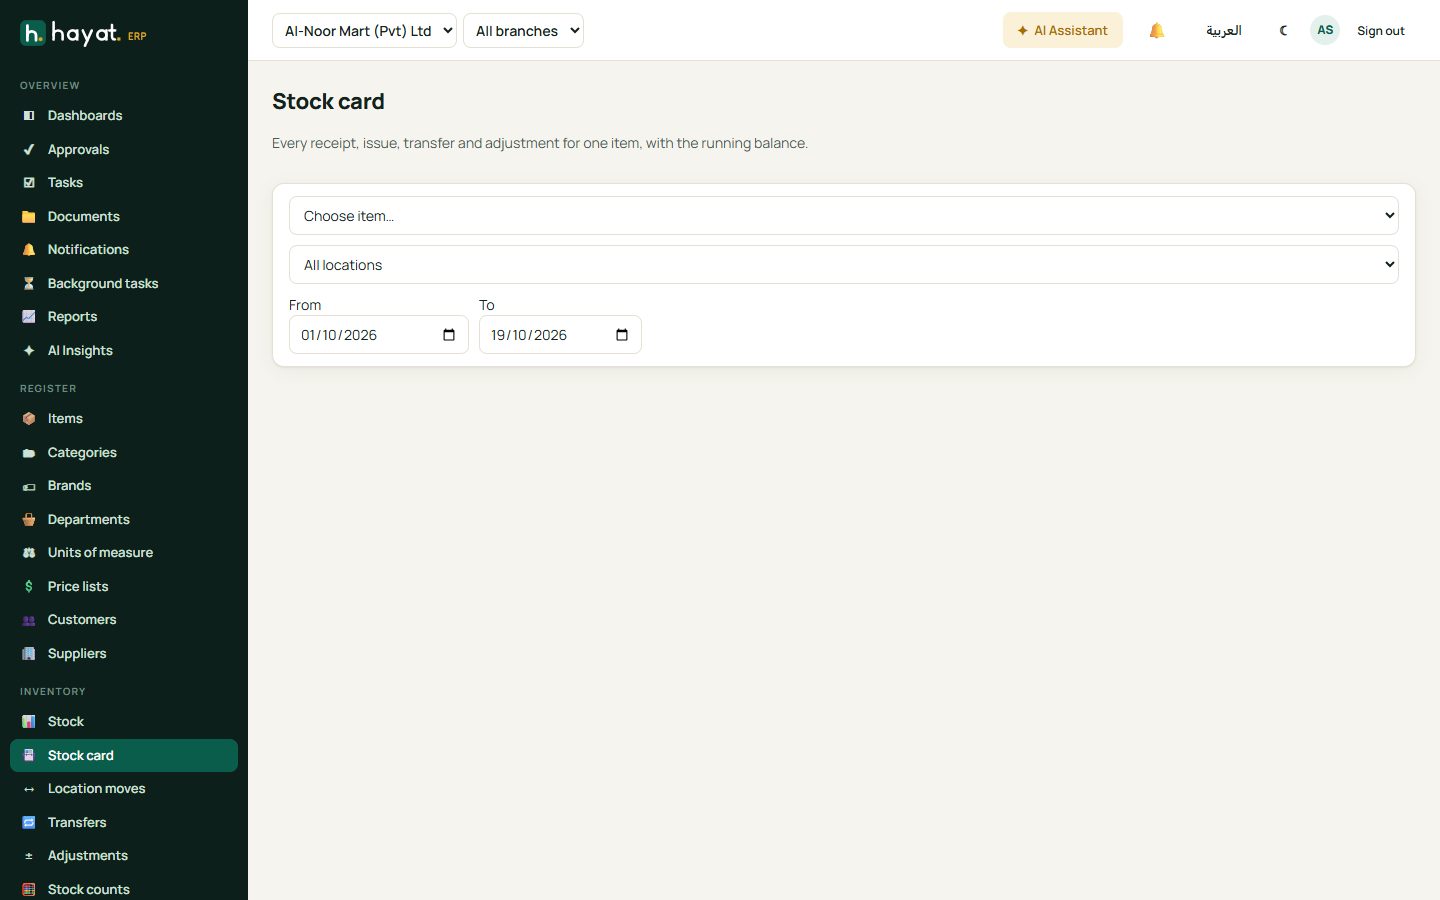The height and width of the screenshot is (900, 1440).
Task: Click the Background tasks hourglass icon
Action: pos(29,284)
